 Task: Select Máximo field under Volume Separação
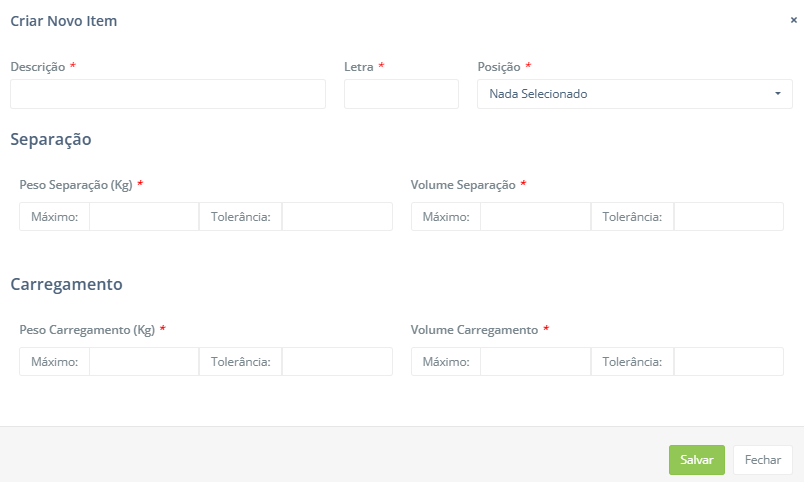(535, 217)
